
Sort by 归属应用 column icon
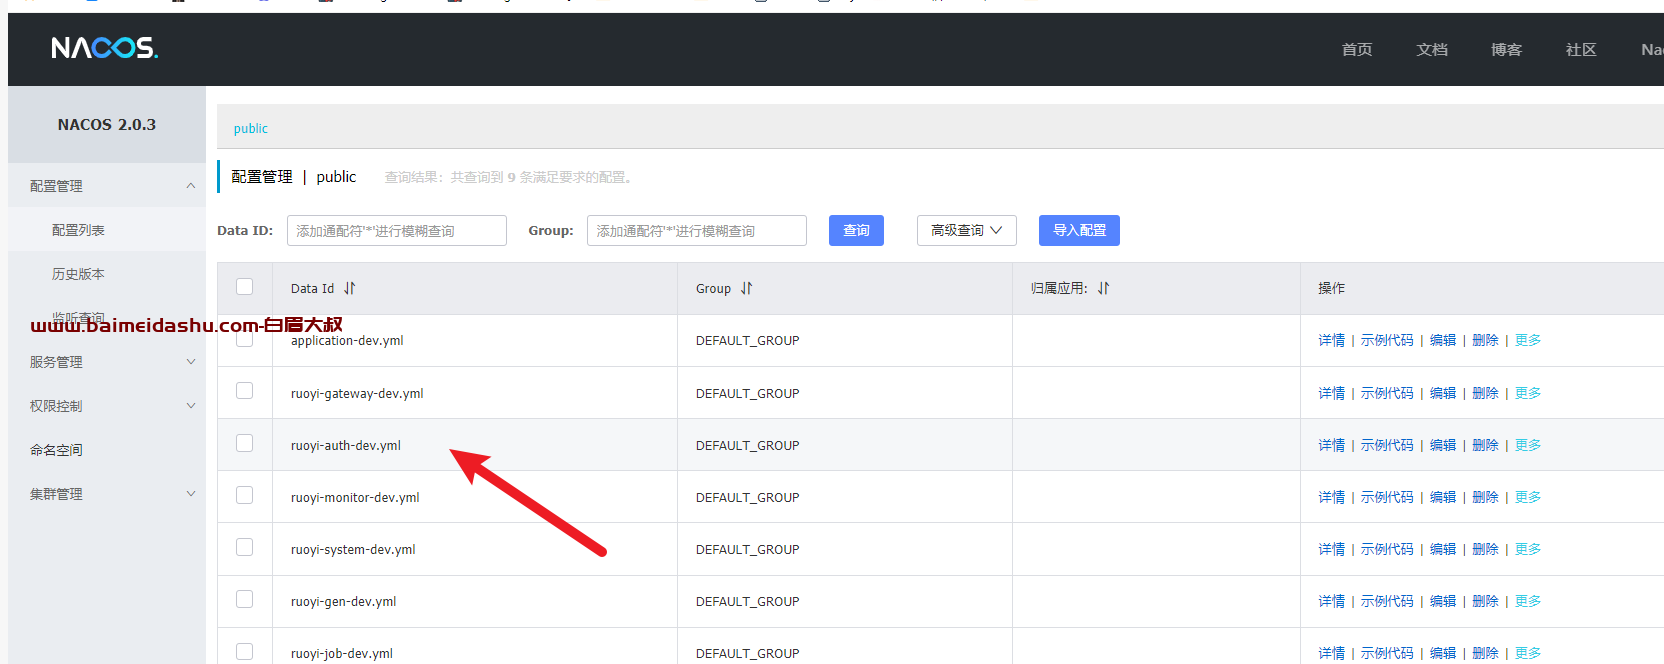click(x=1103, y=288)
